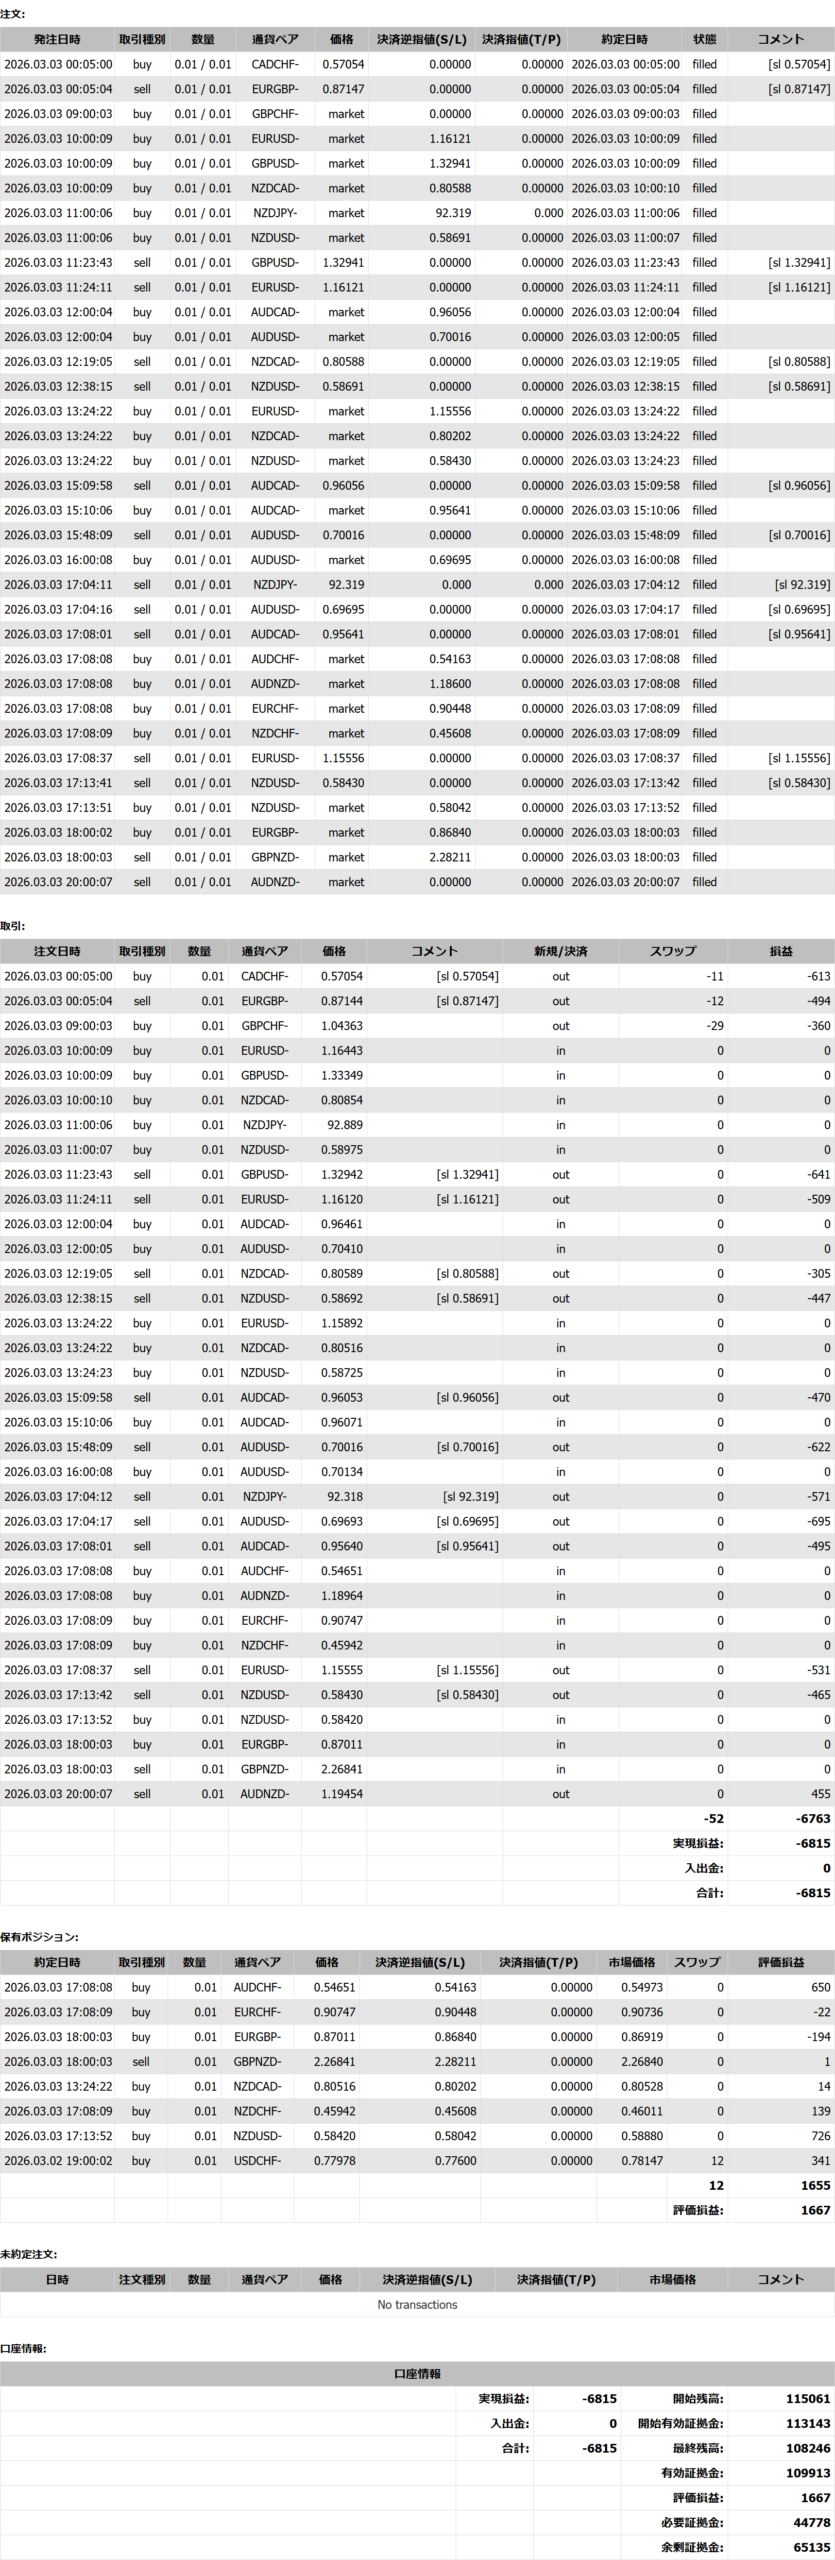The height and width of the screenshot is (2560, 835).
Task: Click the 455 profit value for AUDNZD-
Action: coord(820,1794)
